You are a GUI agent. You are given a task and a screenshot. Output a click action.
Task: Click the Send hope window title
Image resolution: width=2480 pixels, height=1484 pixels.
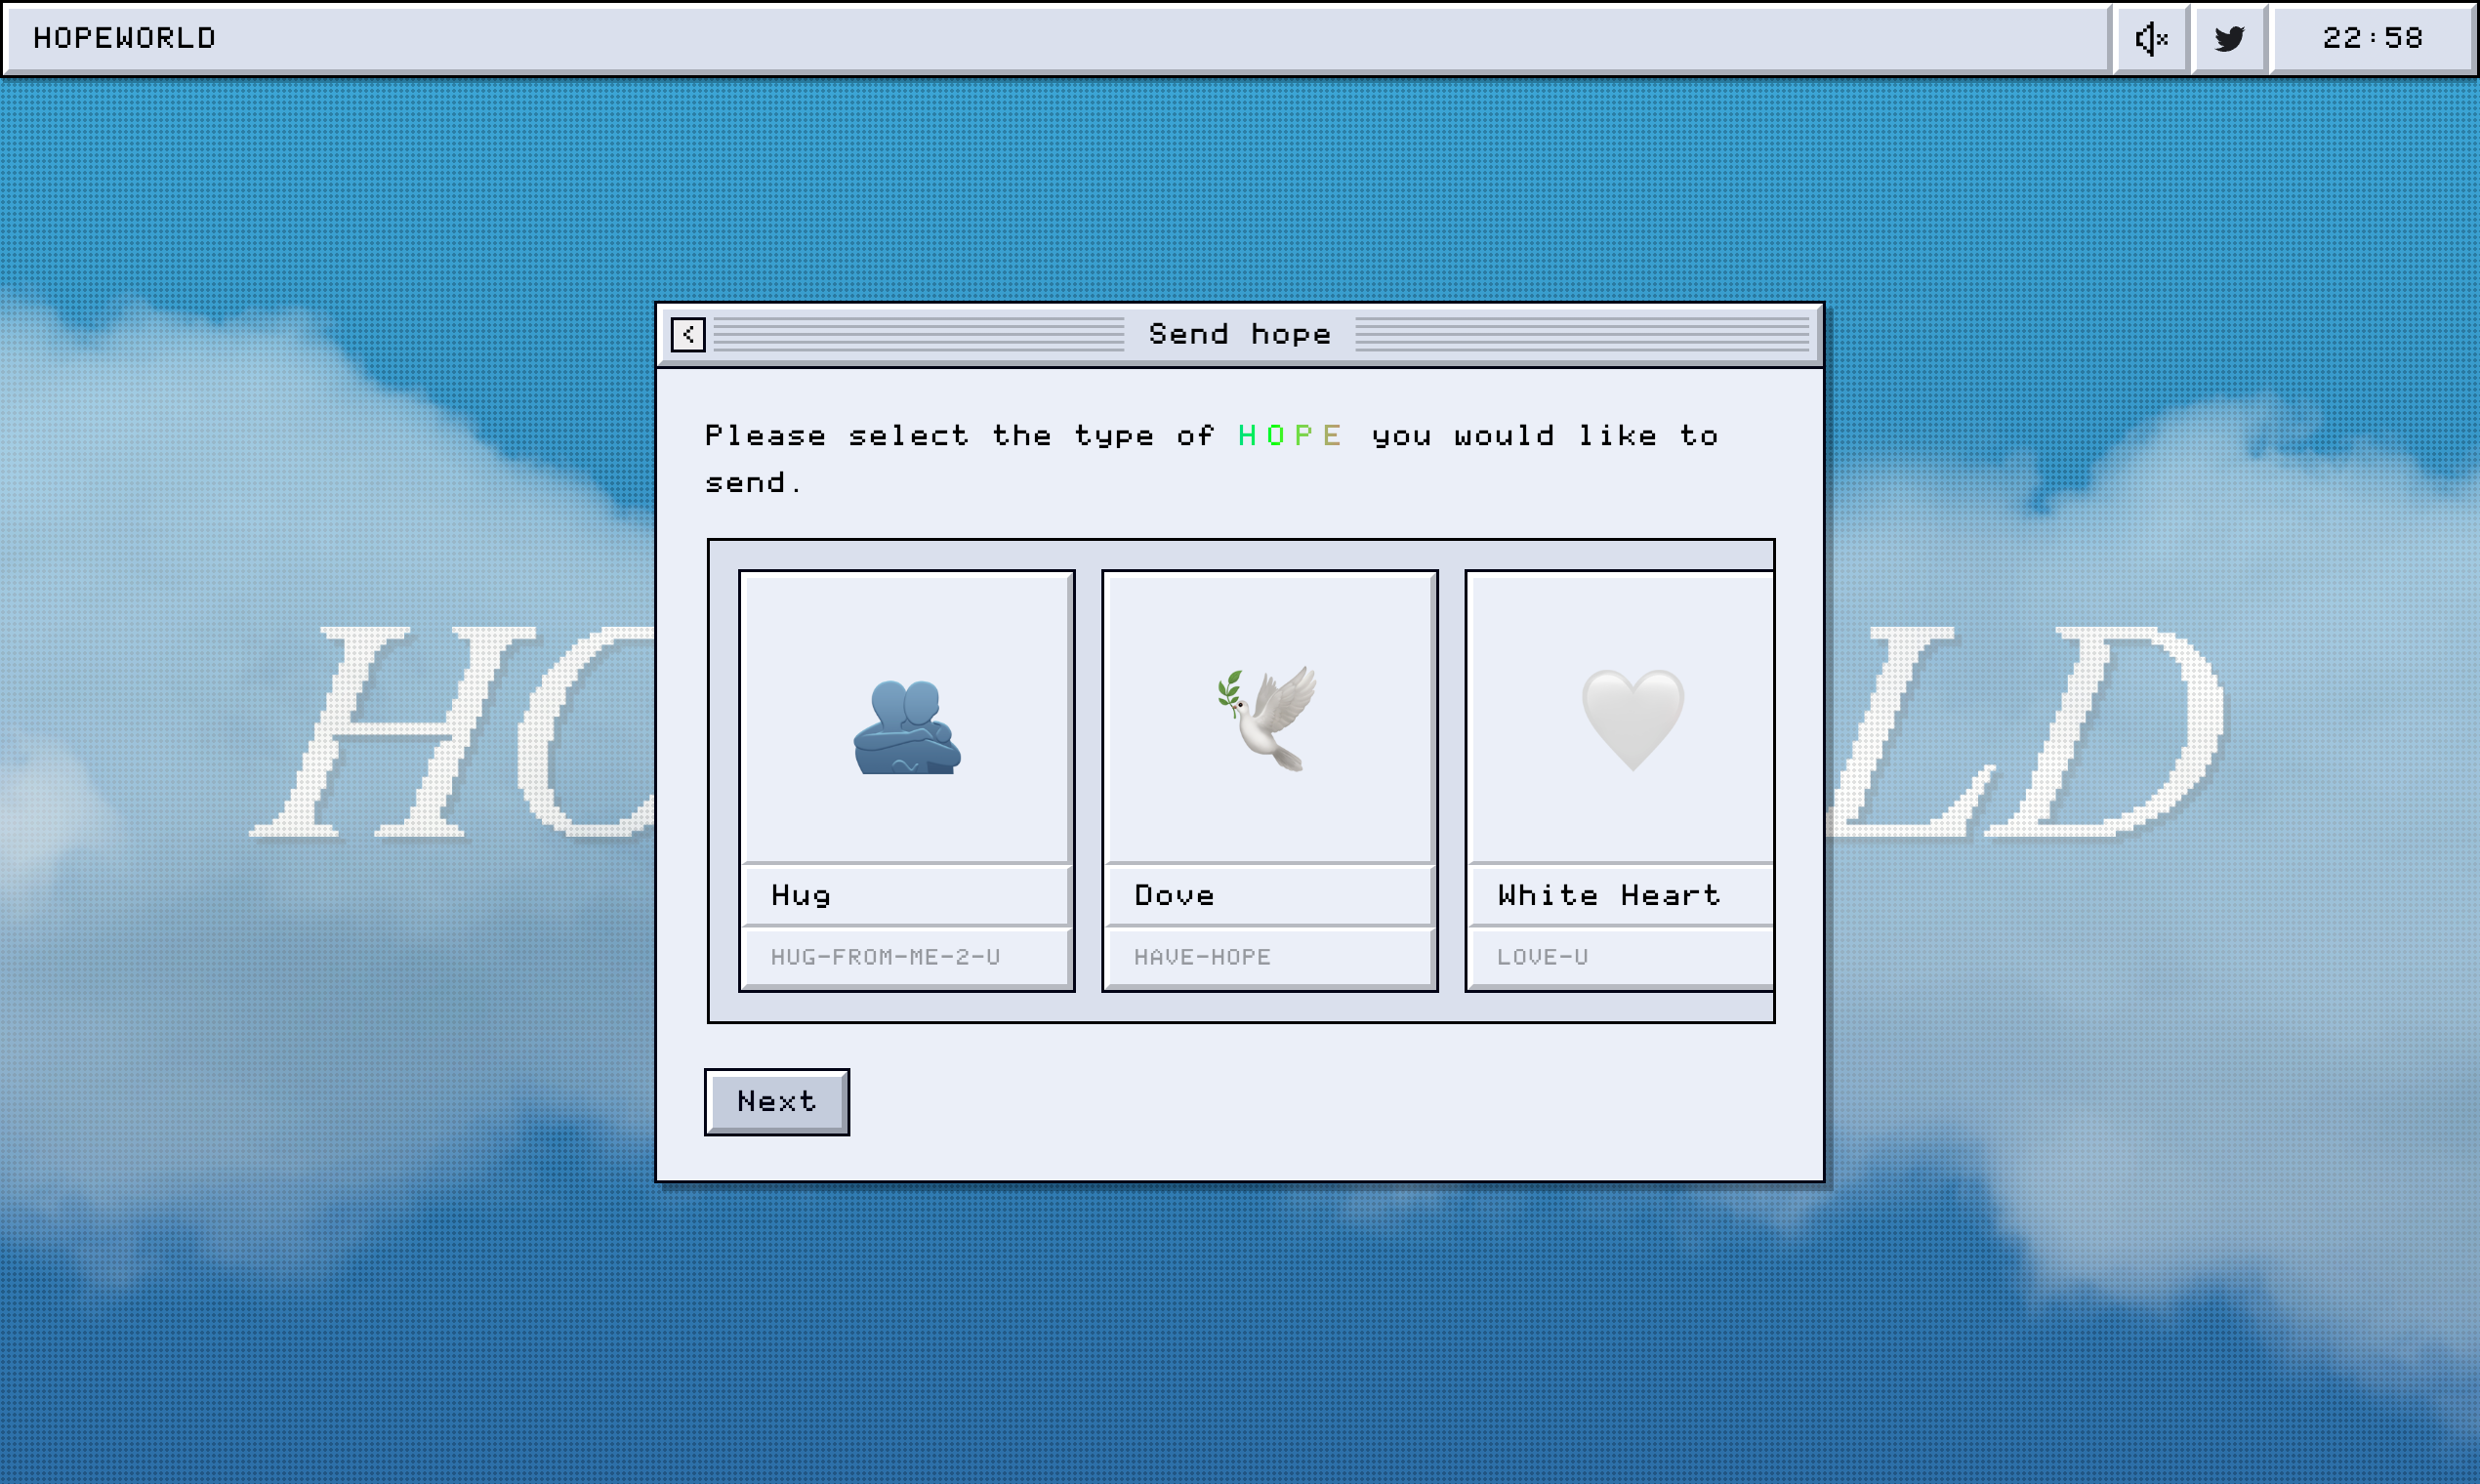point(1240,334)
